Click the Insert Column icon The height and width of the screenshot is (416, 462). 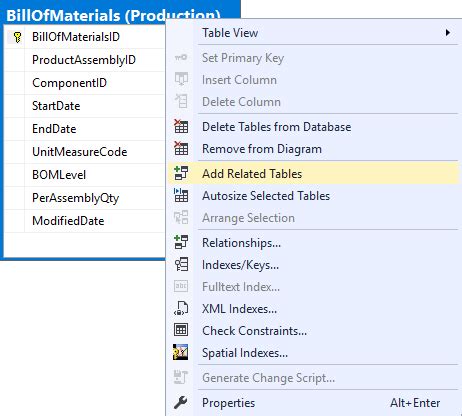[181, 79]
